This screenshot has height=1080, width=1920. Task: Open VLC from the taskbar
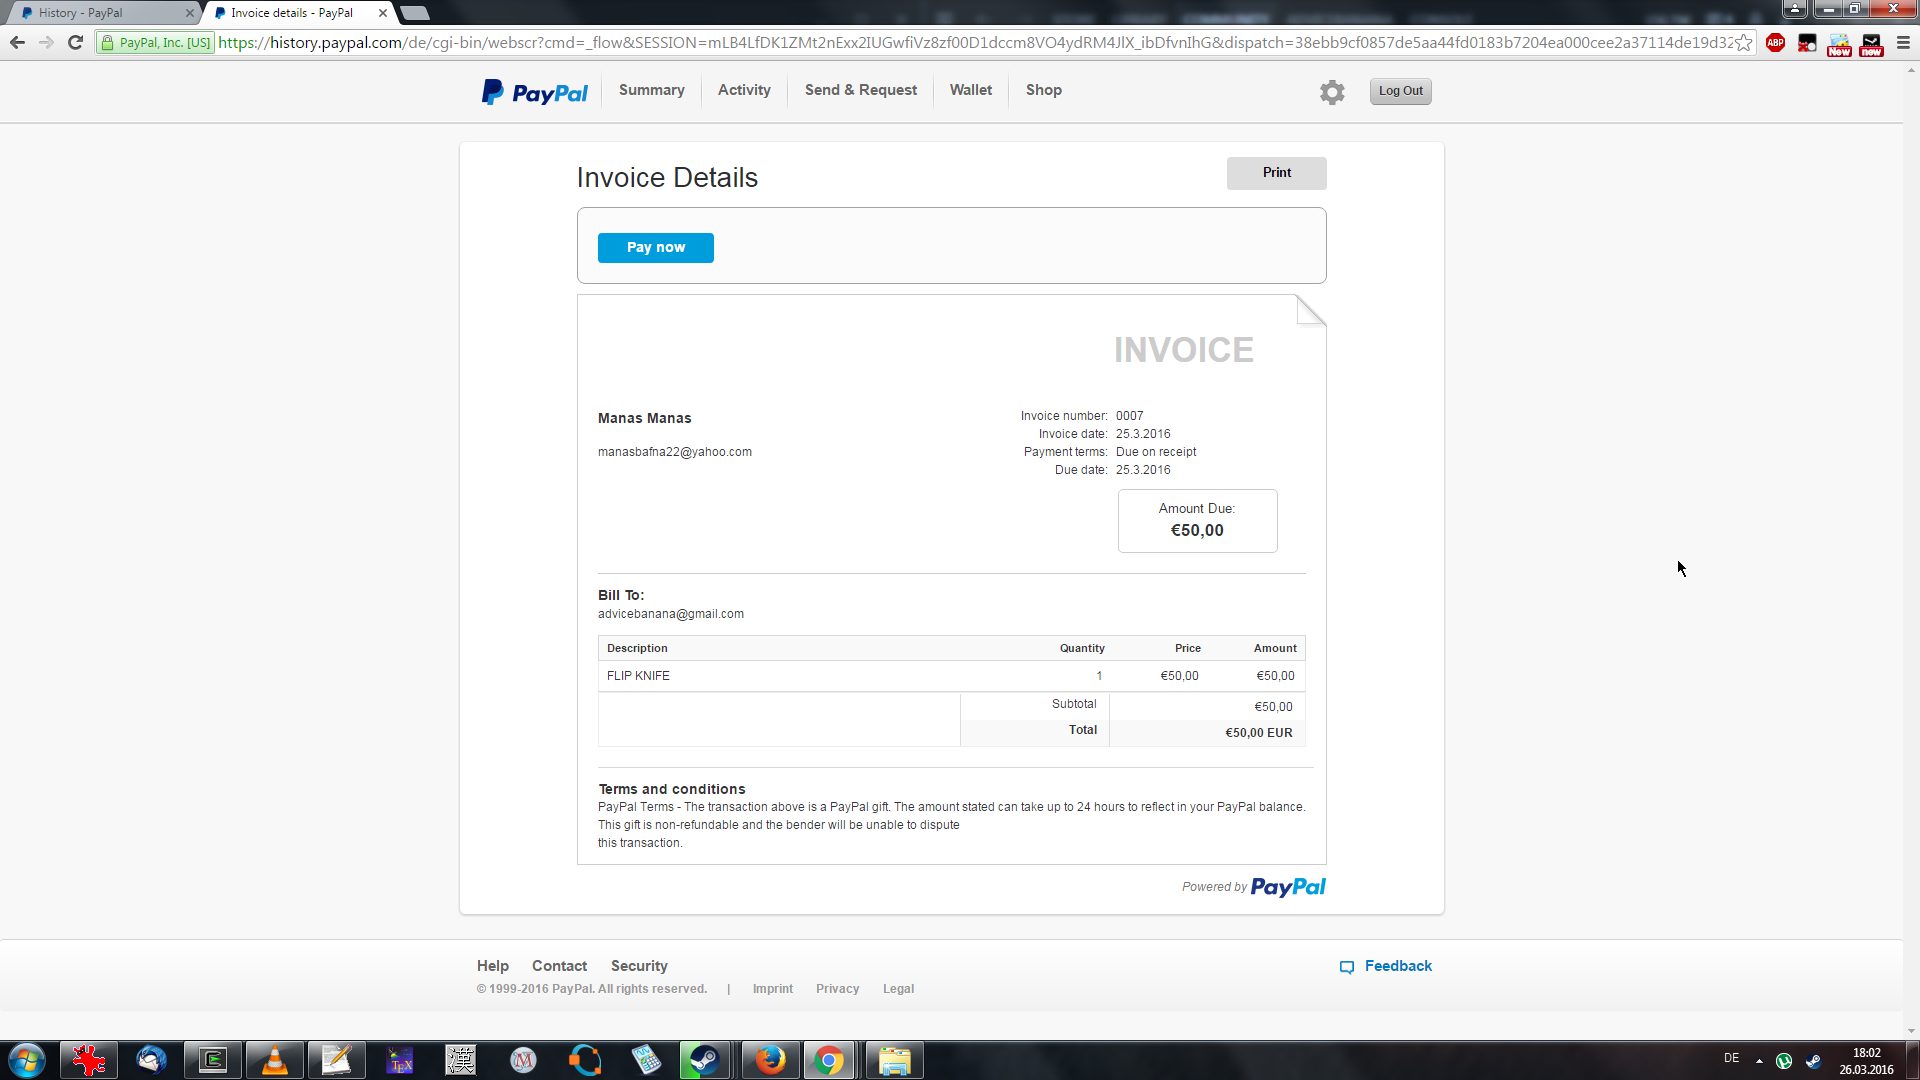tap(274, 1060)
